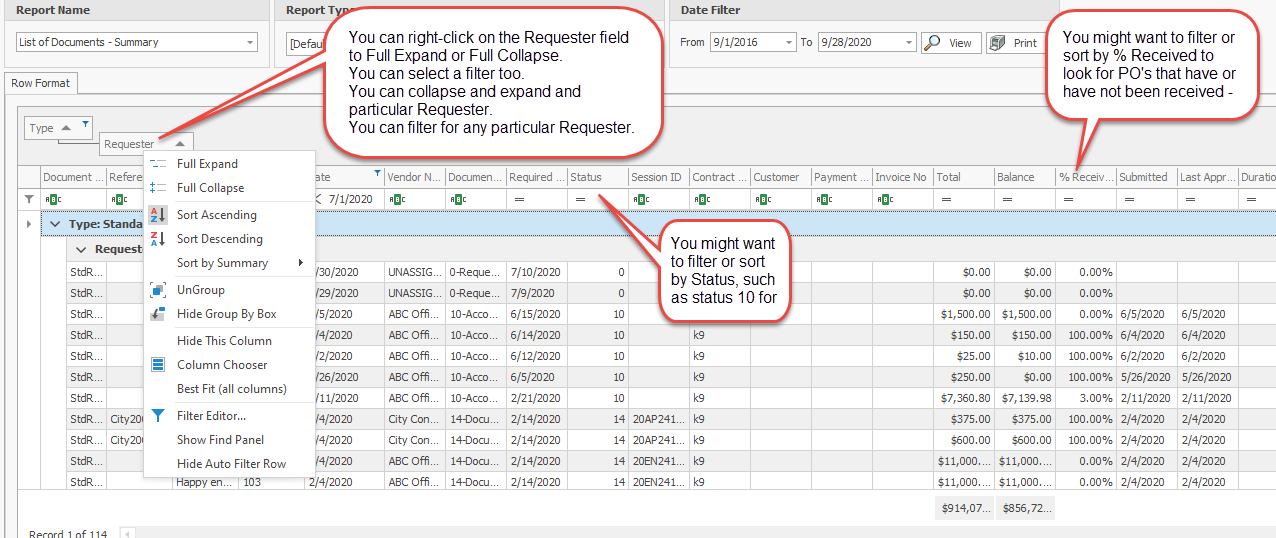Open the Report Name dropdown
The width and height of the screenshot is (1276, 538).
pos(249,43)
